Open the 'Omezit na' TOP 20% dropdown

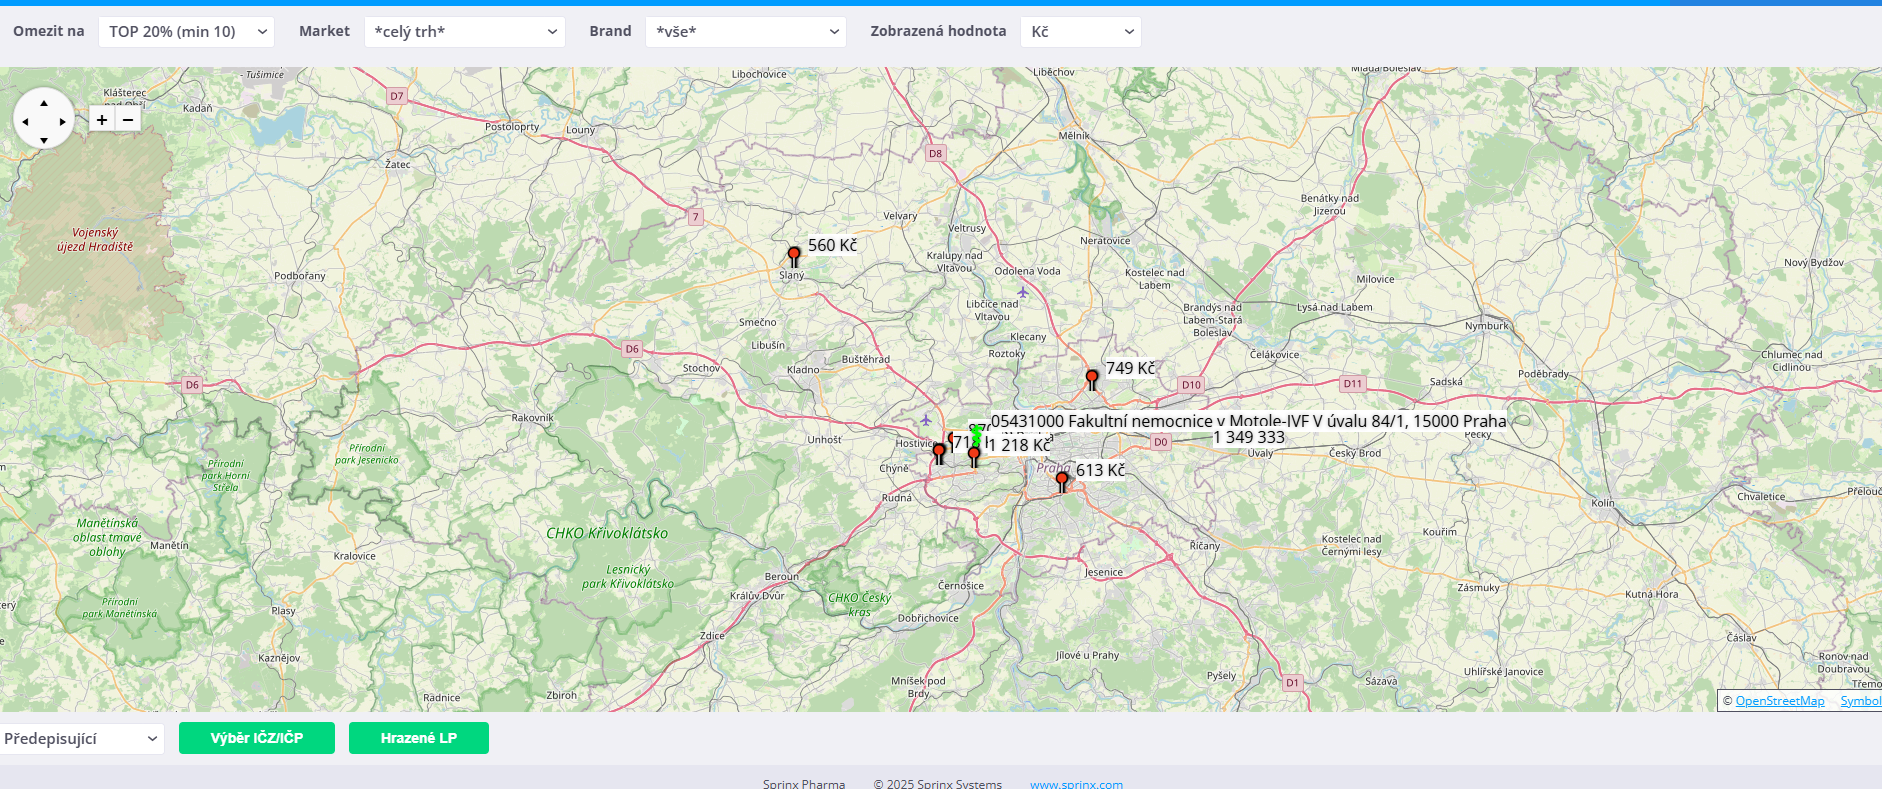pyautogui.click(x=186, y=32)
